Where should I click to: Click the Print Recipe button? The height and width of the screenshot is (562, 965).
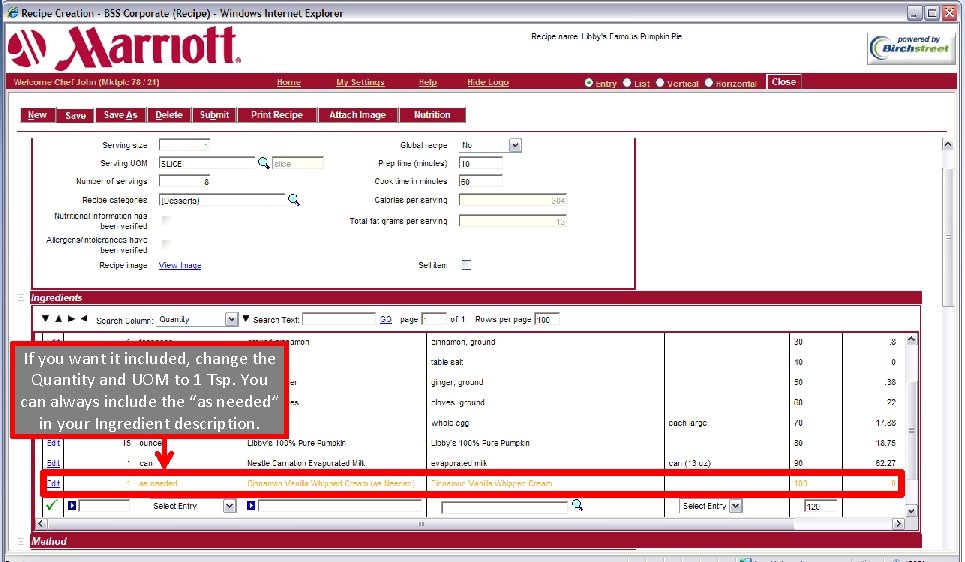pyautogui.click(x=277, y=115)
